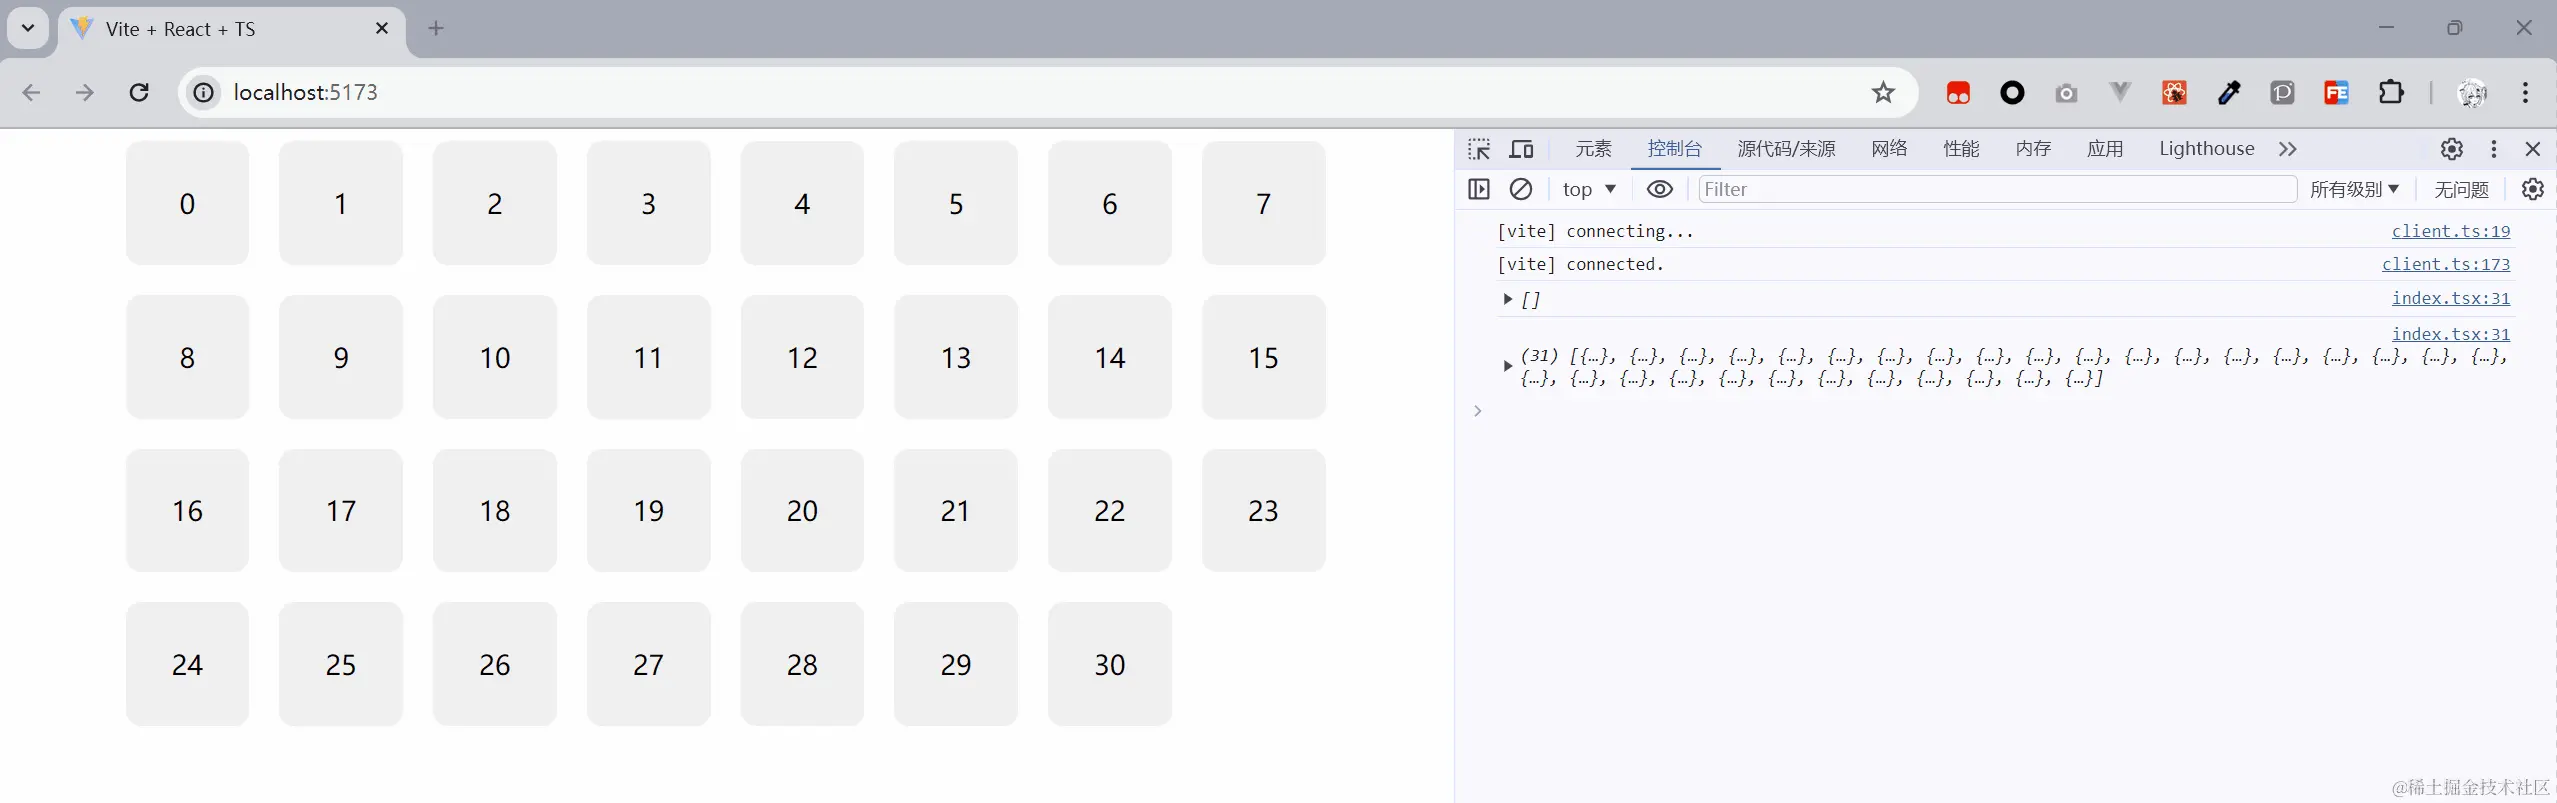
Task: Open console settings gear next to 无问题
Action: (2532, 189)
